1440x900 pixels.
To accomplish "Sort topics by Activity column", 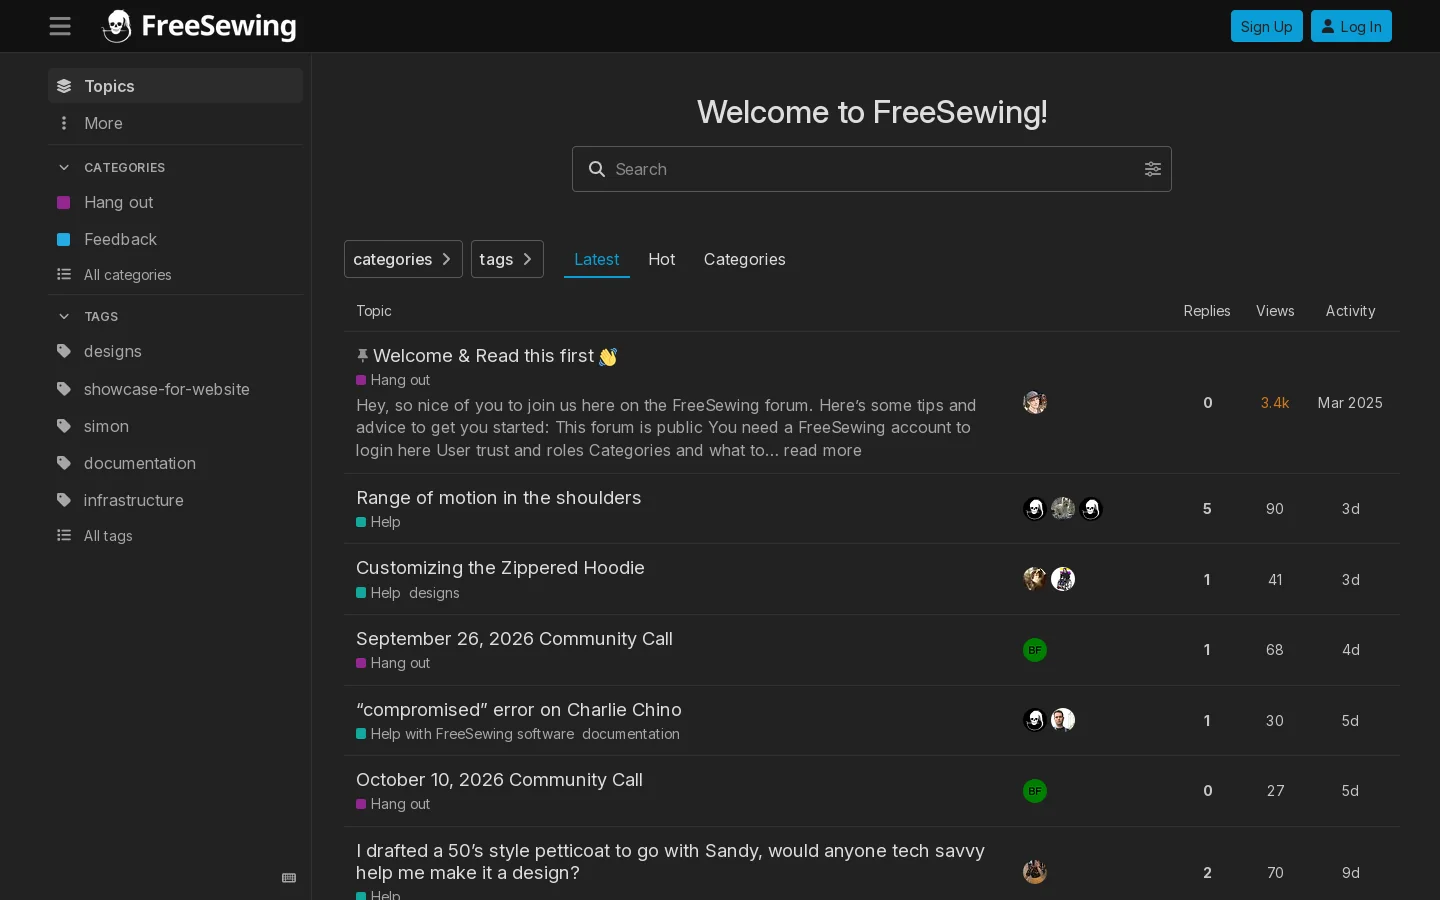I will pos(1351,311).
